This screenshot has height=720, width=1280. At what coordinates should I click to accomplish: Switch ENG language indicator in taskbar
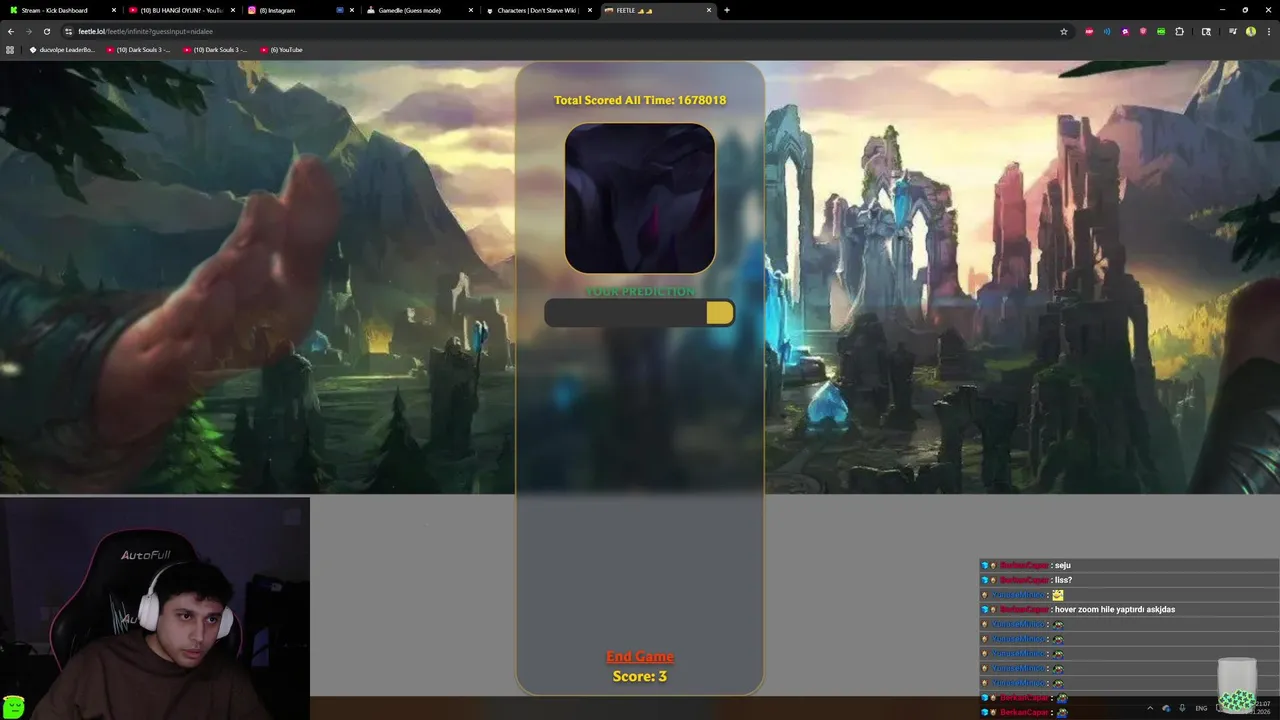coord(1201,708)
